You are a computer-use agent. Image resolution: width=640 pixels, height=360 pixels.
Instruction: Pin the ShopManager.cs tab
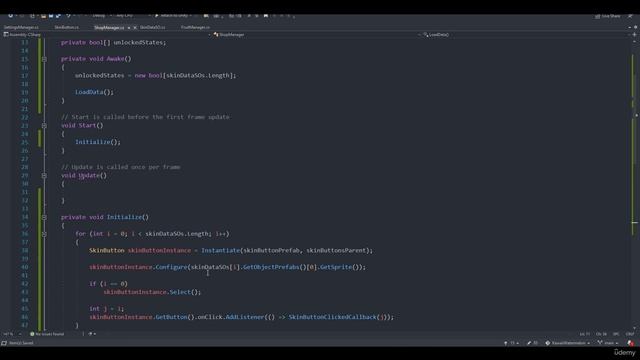[129, 28]
